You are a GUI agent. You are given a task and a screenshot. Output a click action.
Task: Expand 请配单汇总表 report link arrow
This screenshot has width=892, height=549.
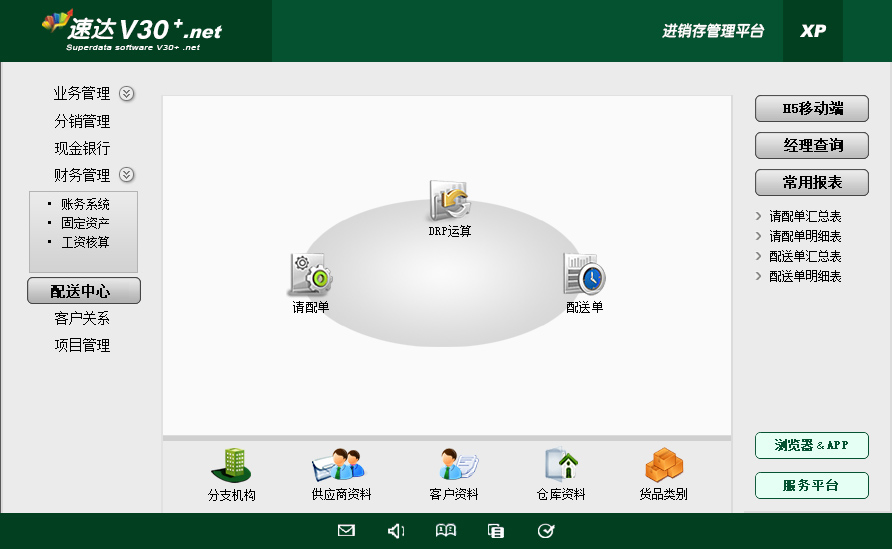tap(759, 216)
